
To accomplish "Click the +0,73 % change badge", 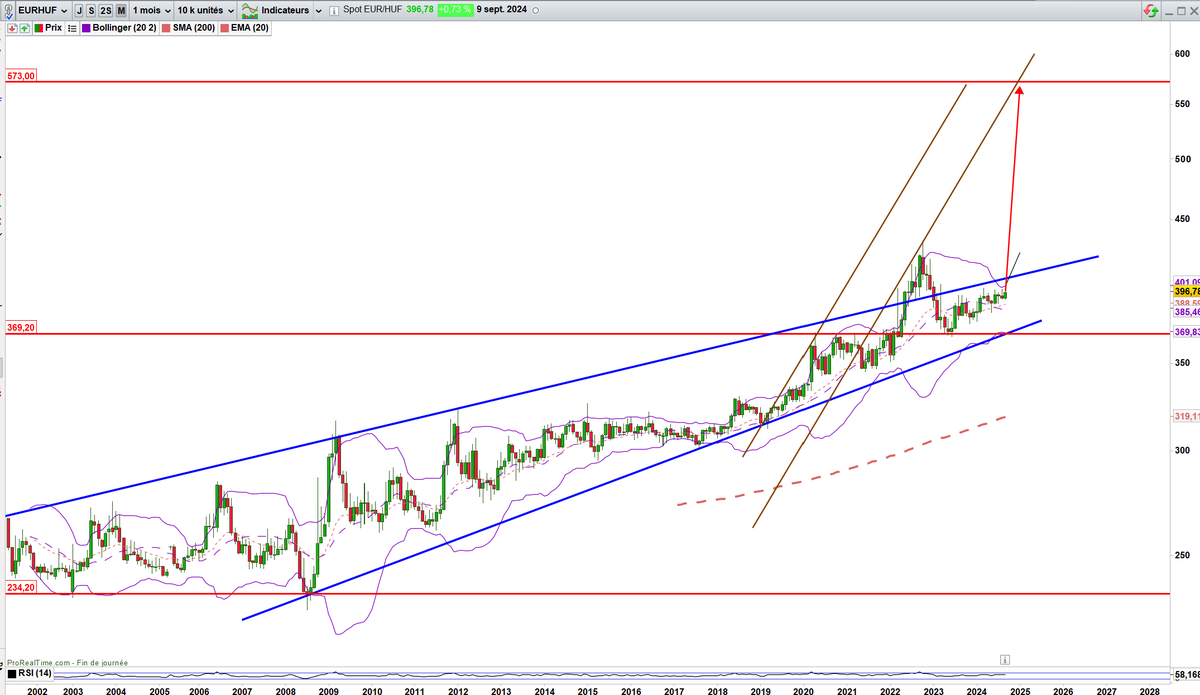I will point(454,9).
